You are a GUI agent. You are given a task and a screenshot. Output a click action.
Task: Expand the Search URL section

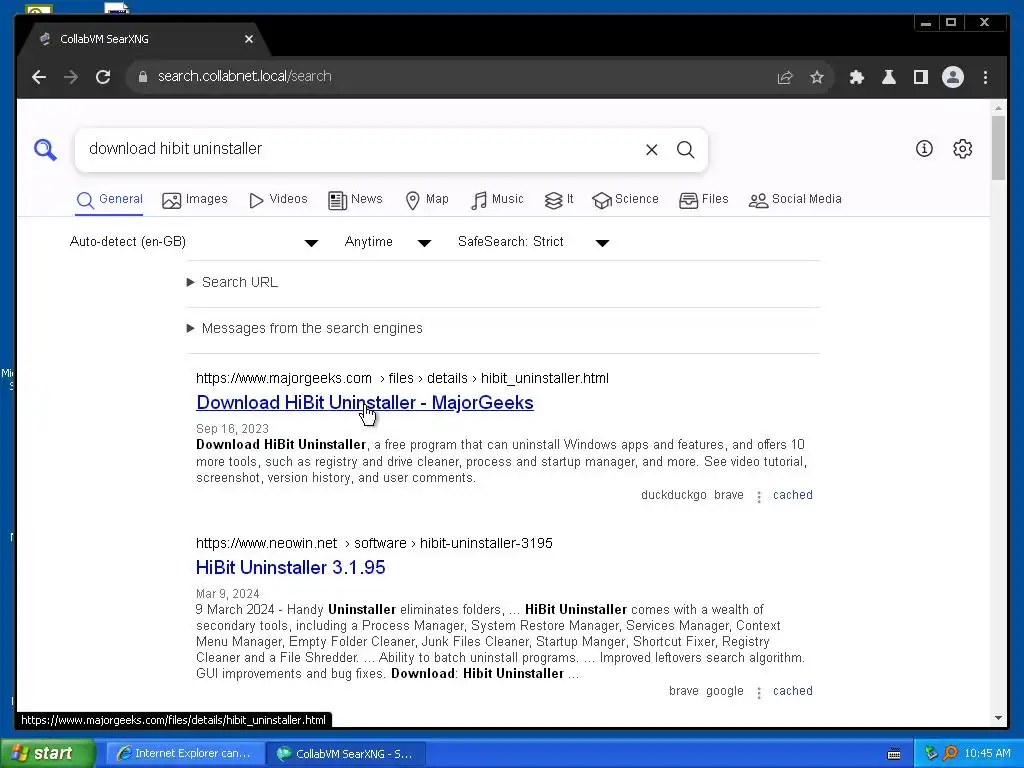(232, 283)
